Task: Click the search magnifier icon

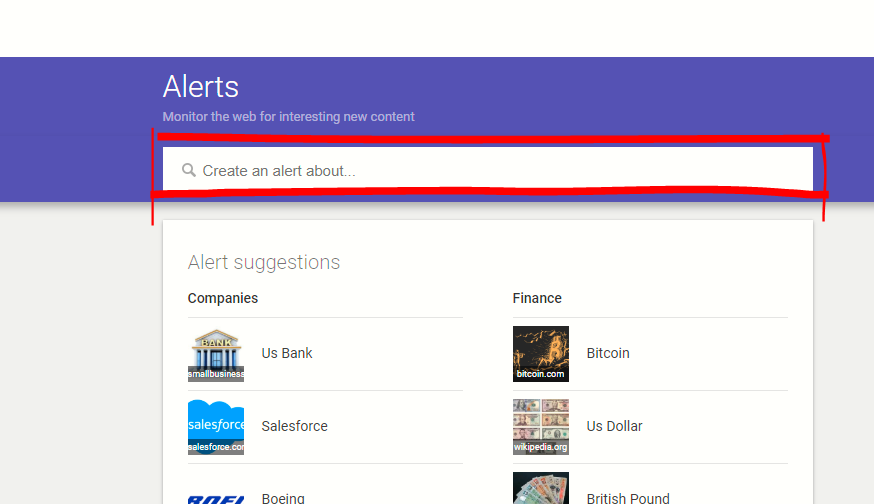Action: 188,171
